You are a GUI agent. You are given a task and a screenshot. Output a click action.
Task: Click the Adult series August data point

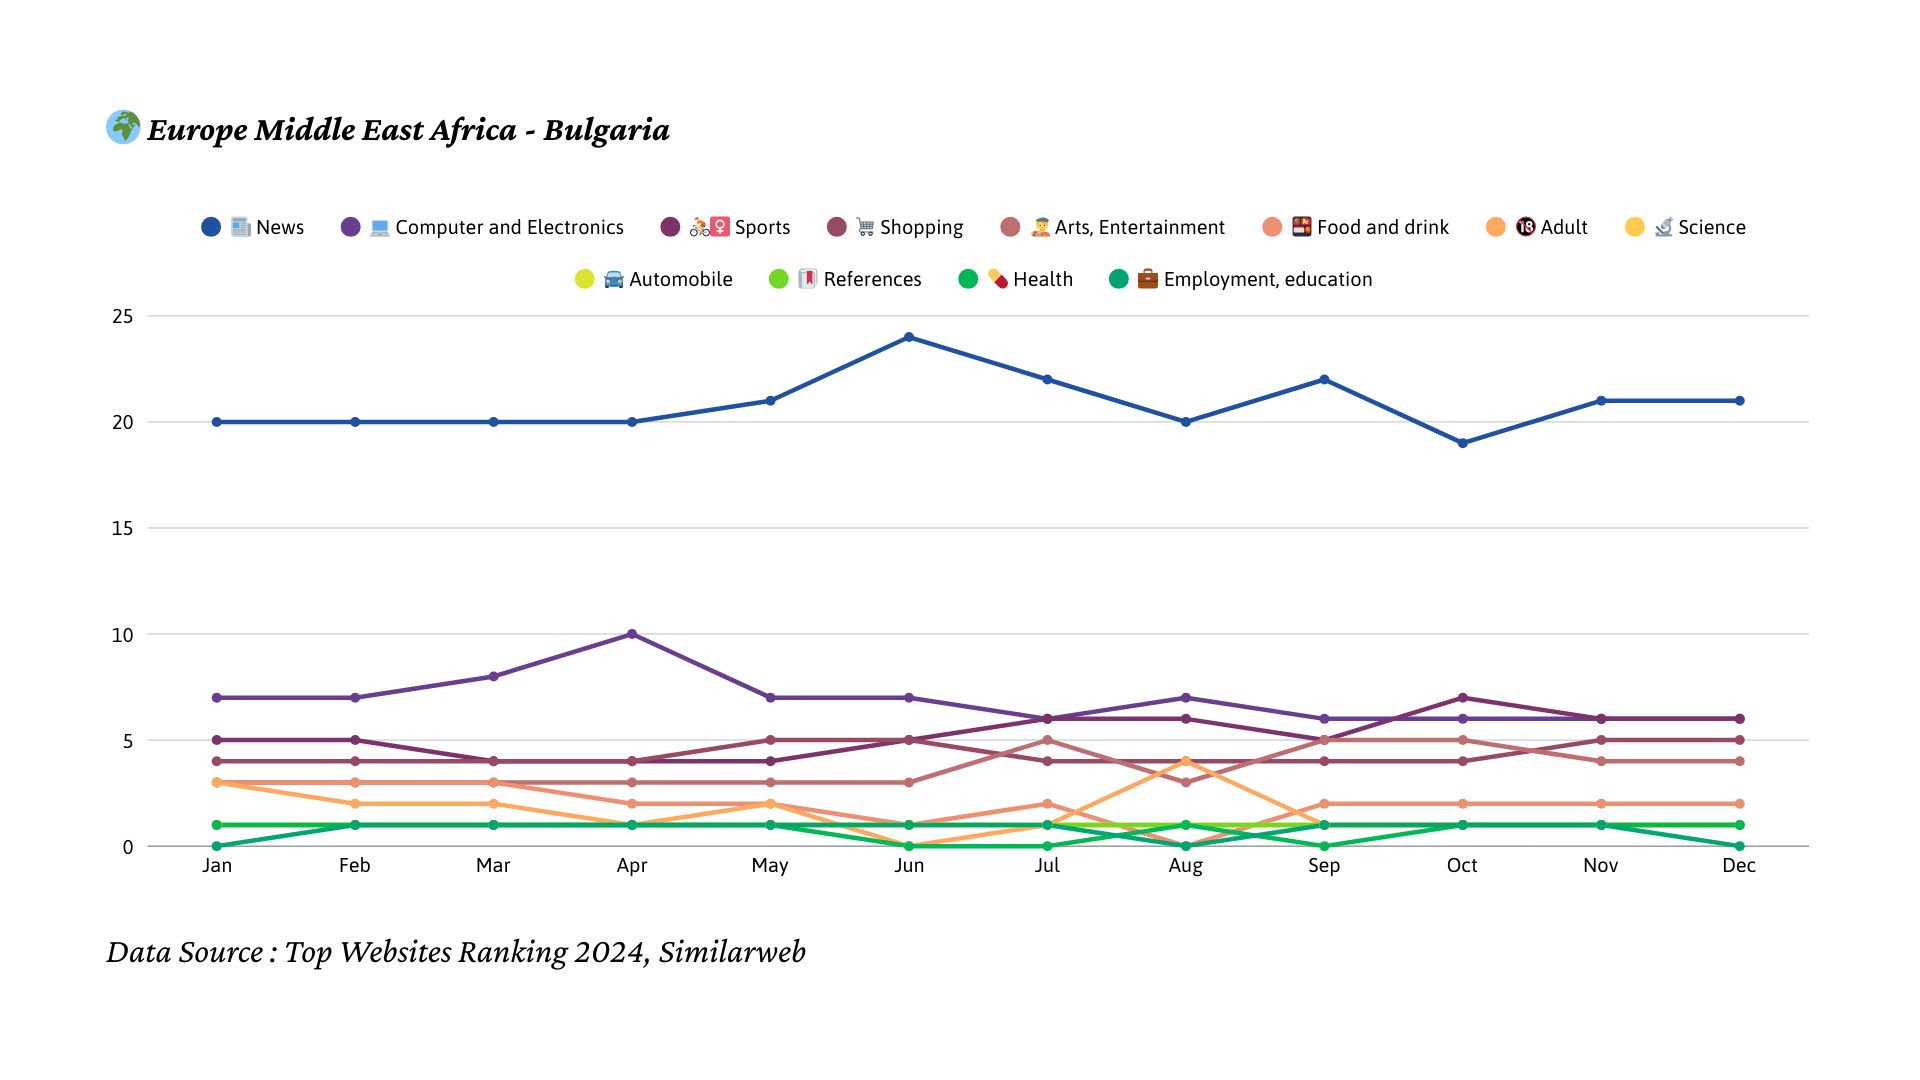tap(1186, 761)
